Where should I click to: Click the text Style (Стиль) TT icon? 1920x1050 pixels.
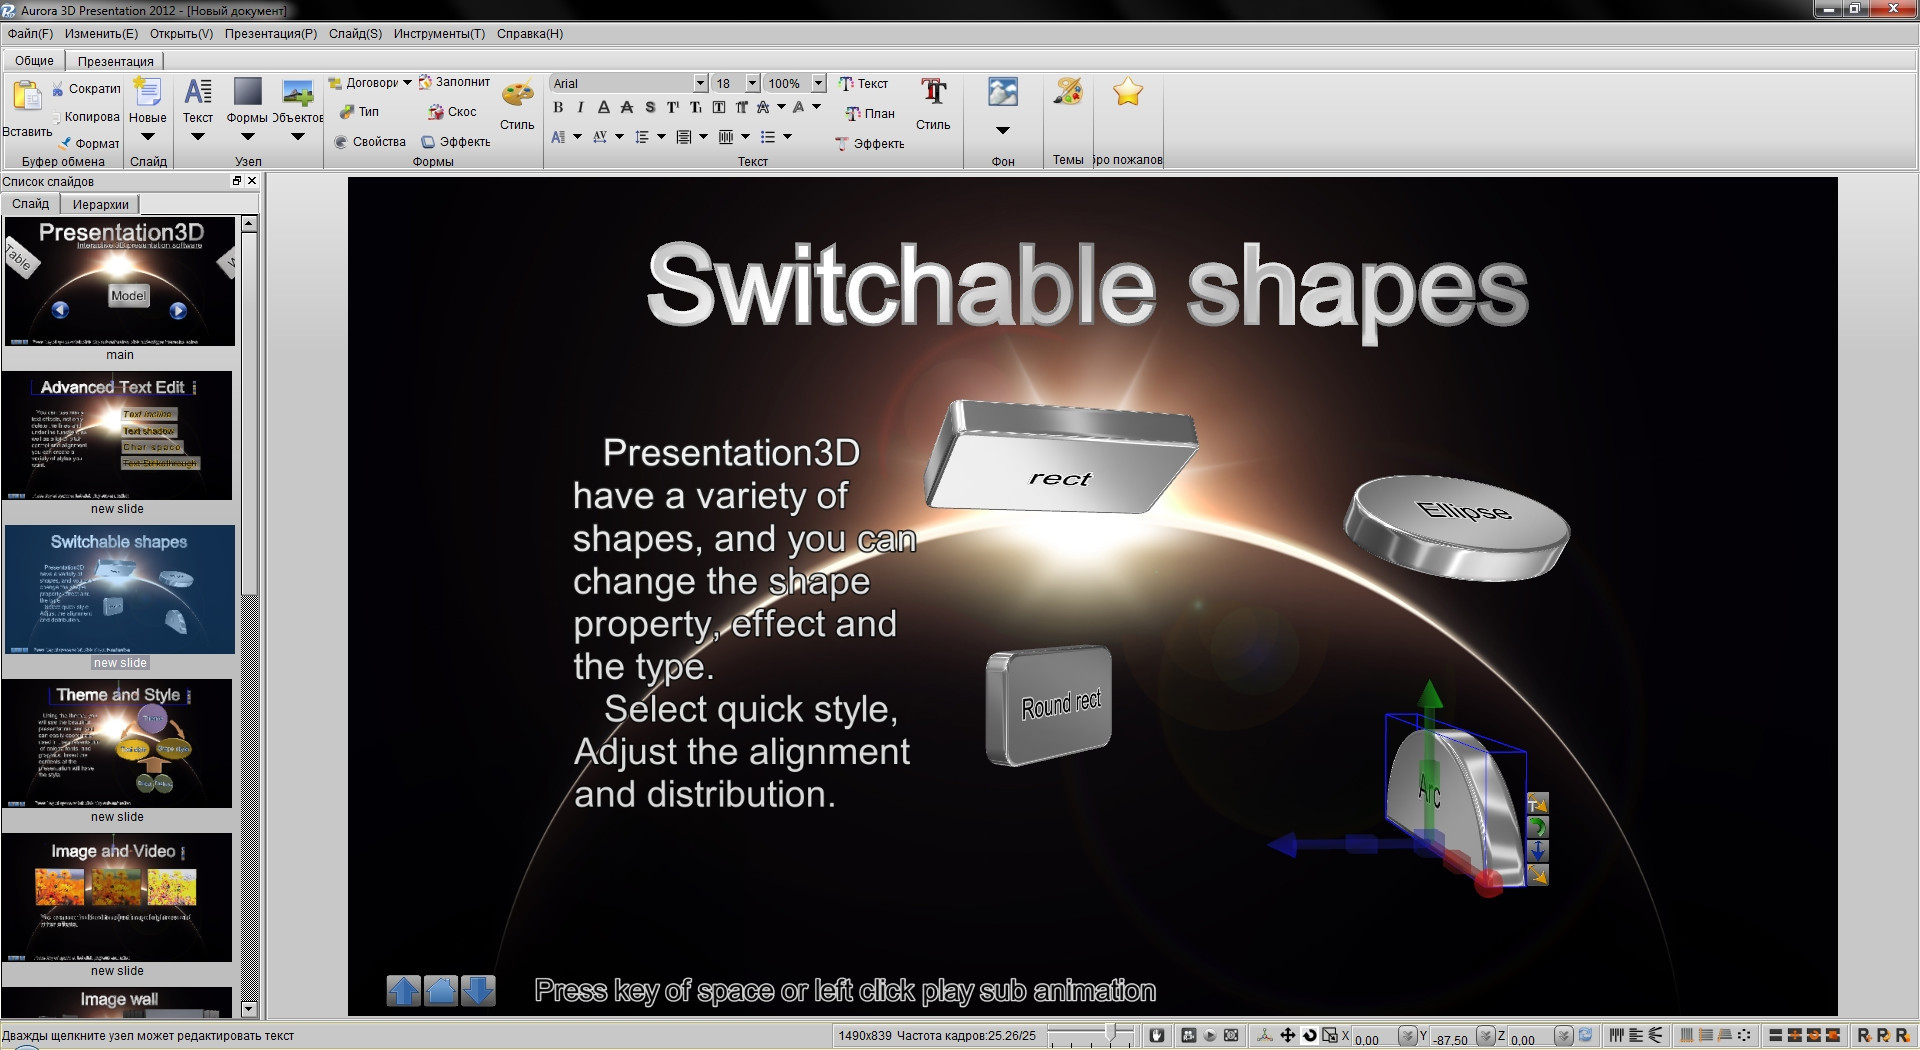coord(934,93)
